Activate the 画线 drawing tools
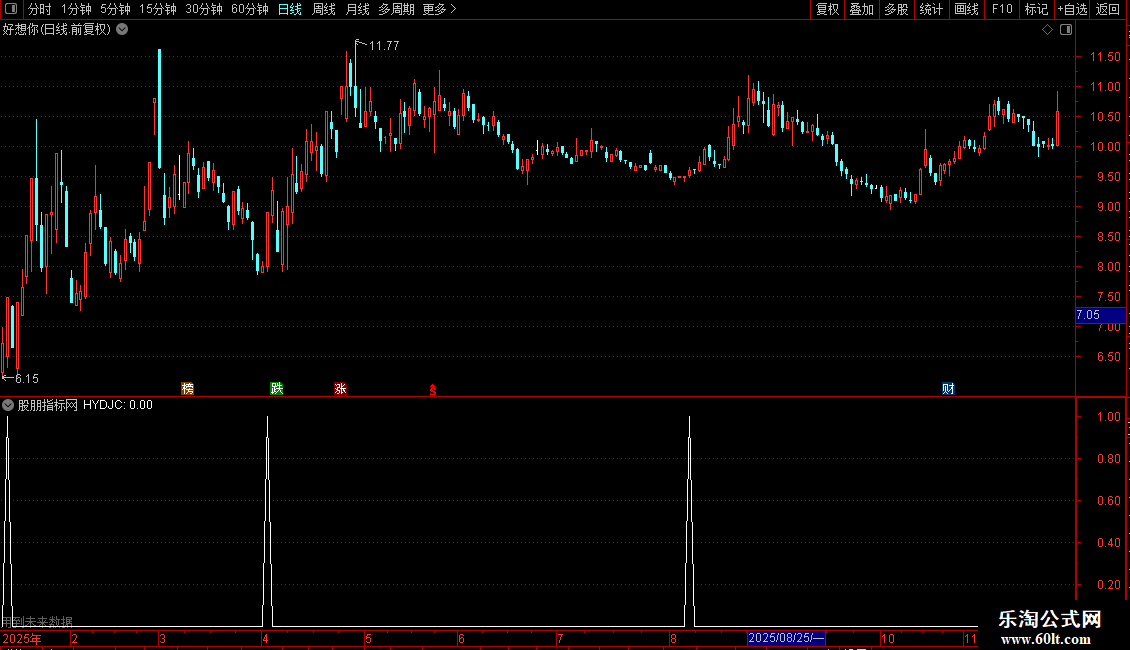This screenshot has height=650, width=1130. 966,9
